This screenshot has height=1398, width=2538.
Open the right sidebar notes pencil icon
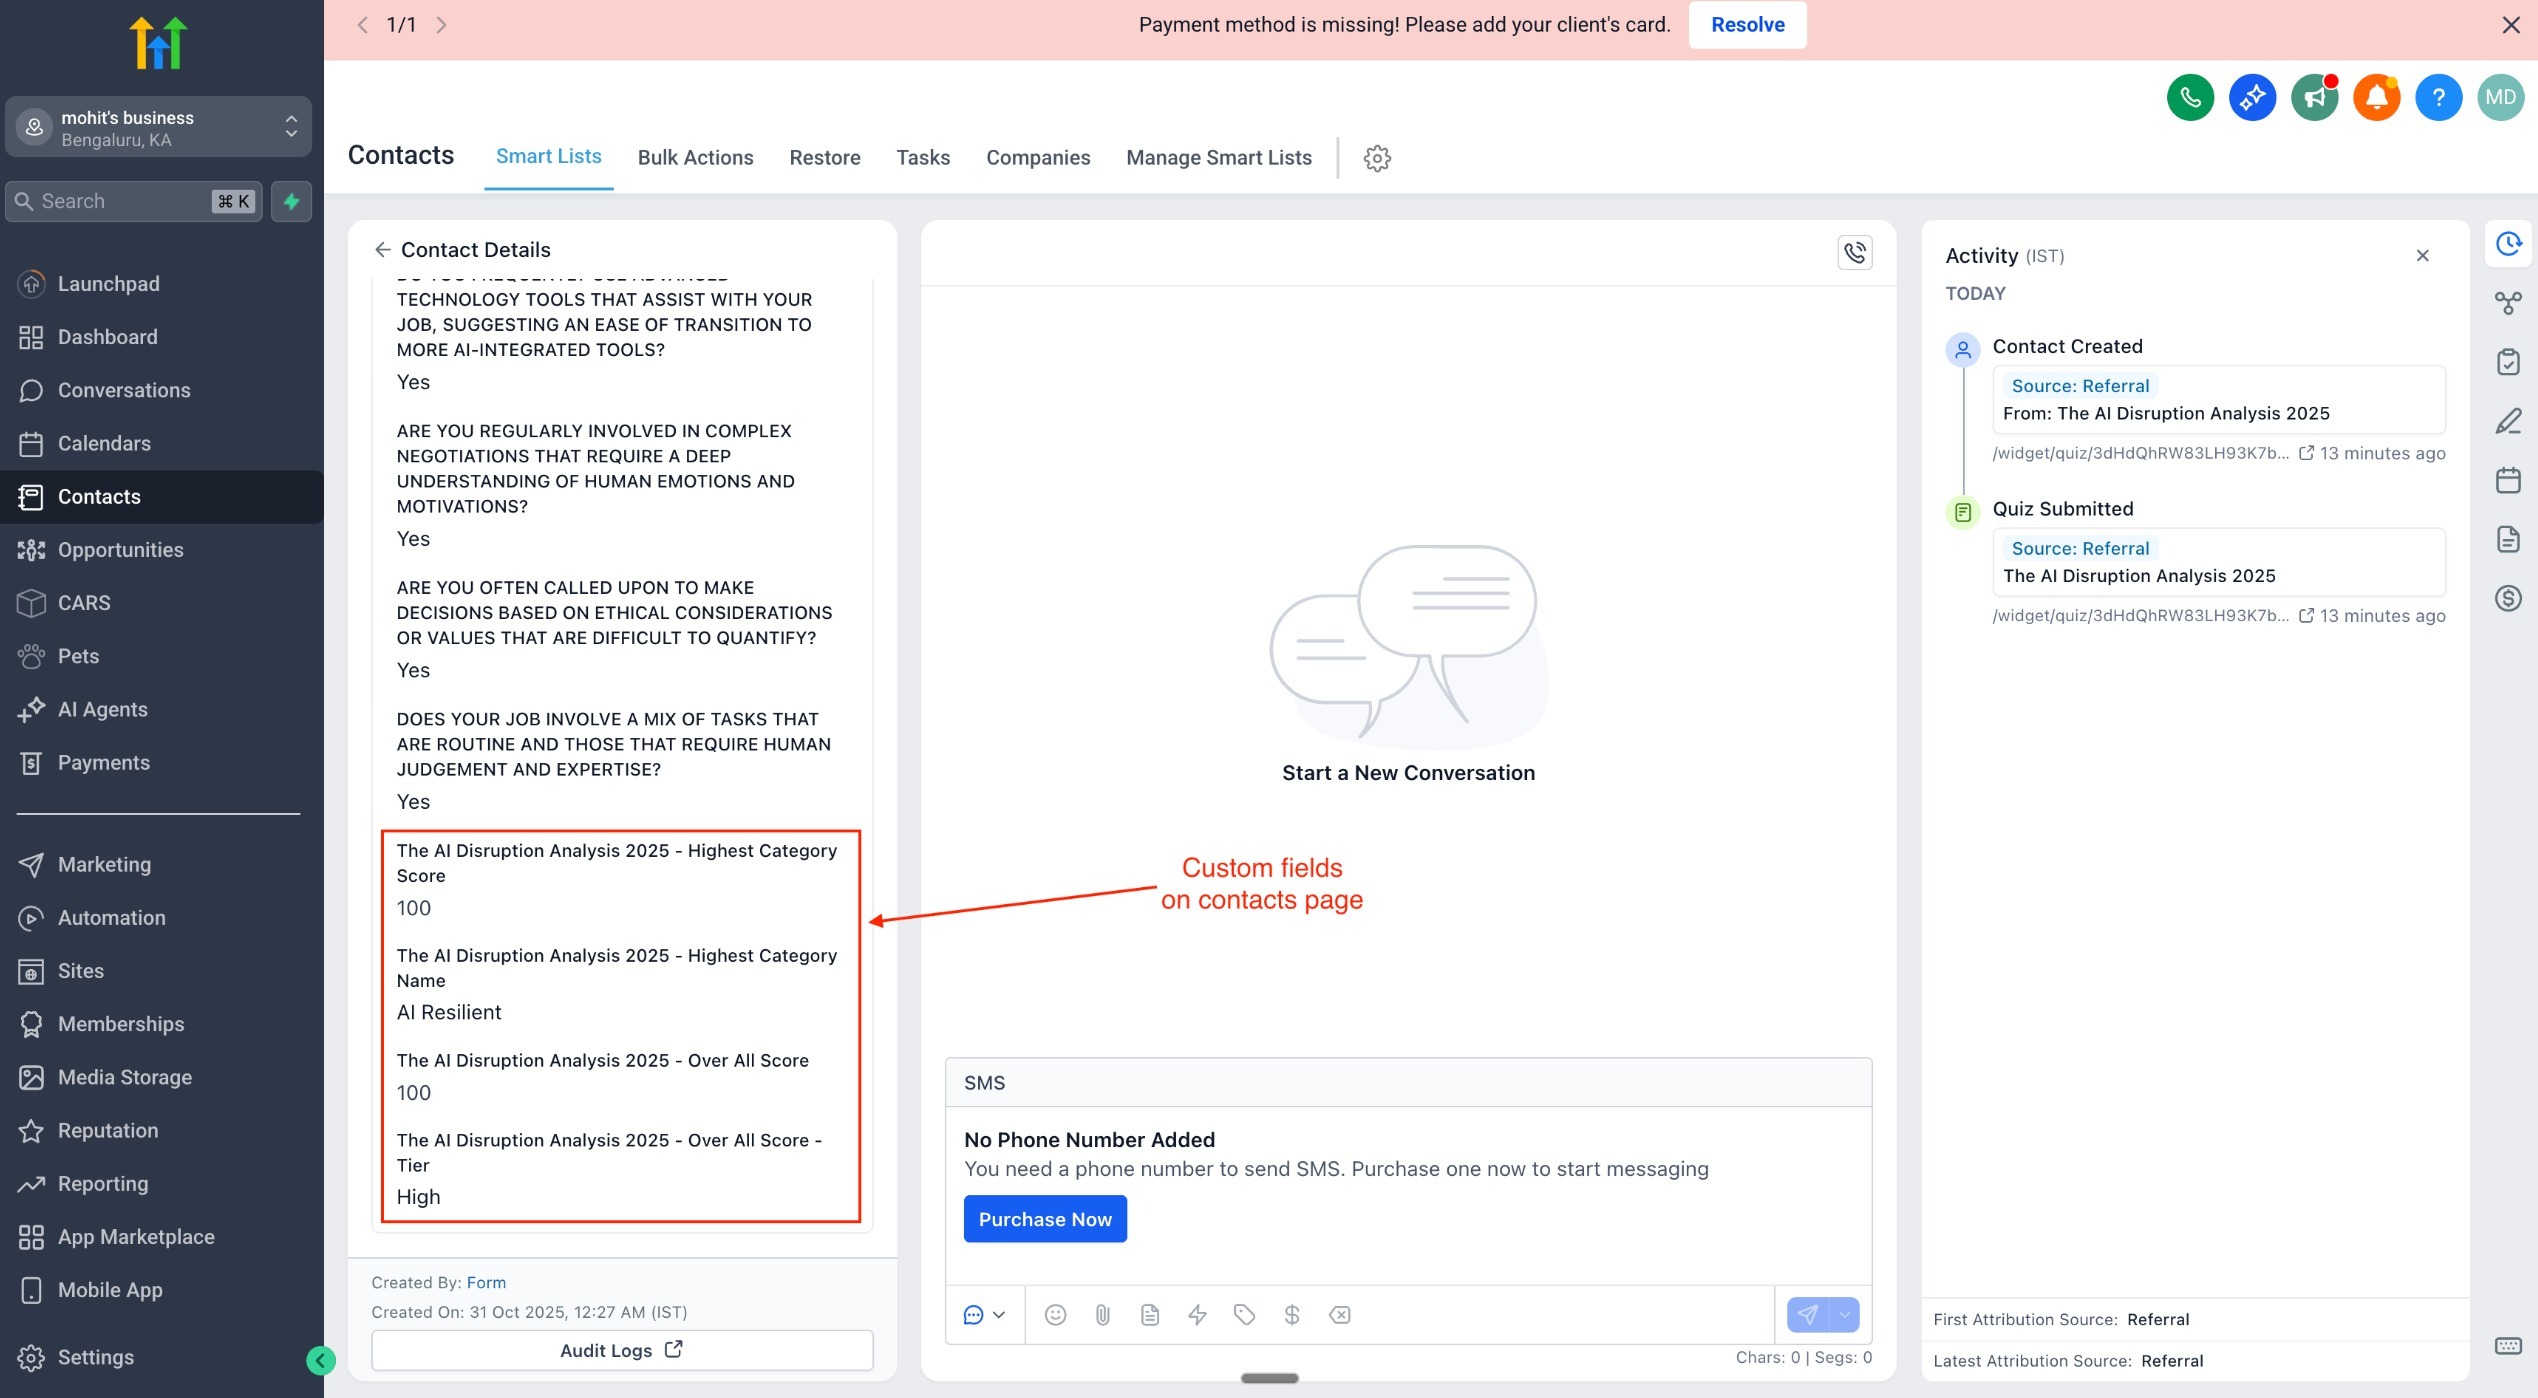point(2508,421)
